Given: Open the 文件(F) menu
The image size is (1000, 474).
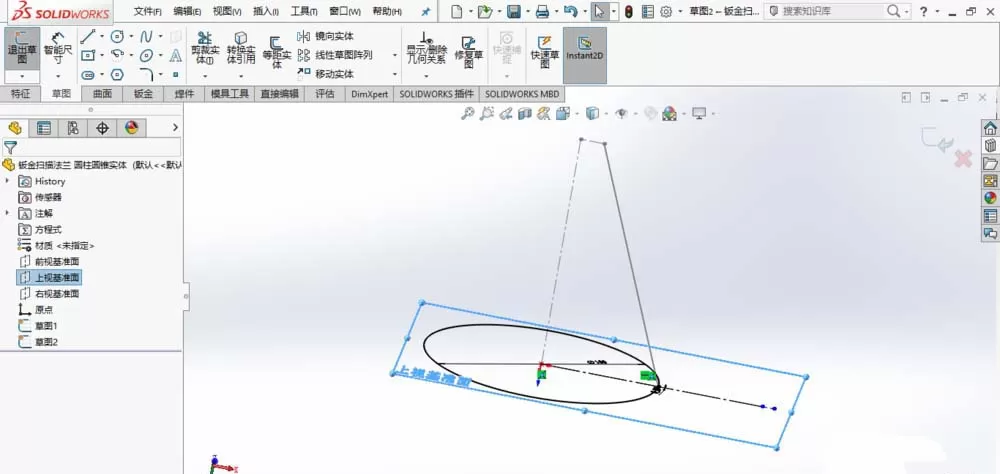Looking at the screenshot, I should 147,11.
